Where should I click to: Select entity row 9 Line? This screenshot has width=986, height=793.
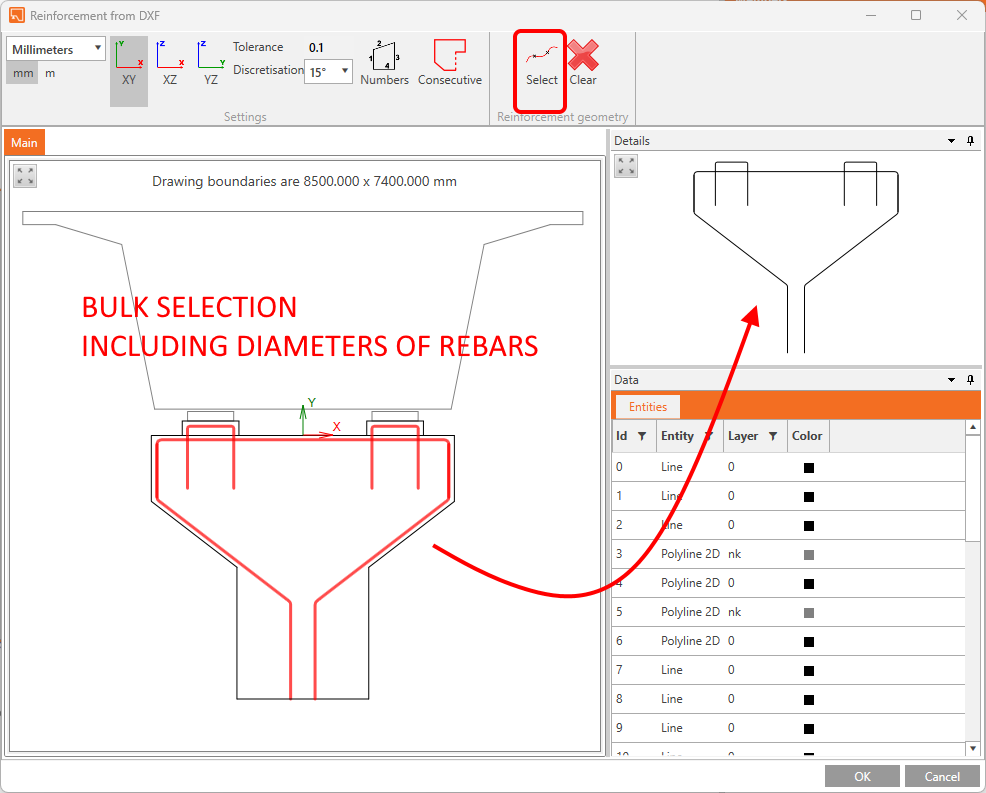point(789,728)
